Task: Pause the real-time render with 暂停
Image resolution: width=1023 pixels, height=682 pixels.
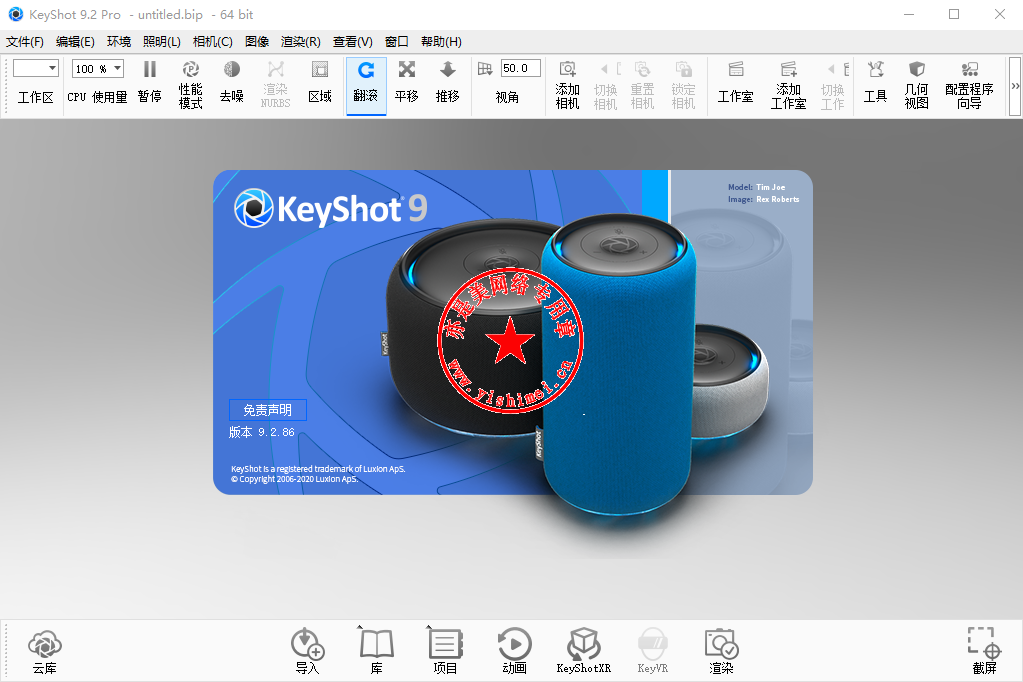Action: [149, 85]
